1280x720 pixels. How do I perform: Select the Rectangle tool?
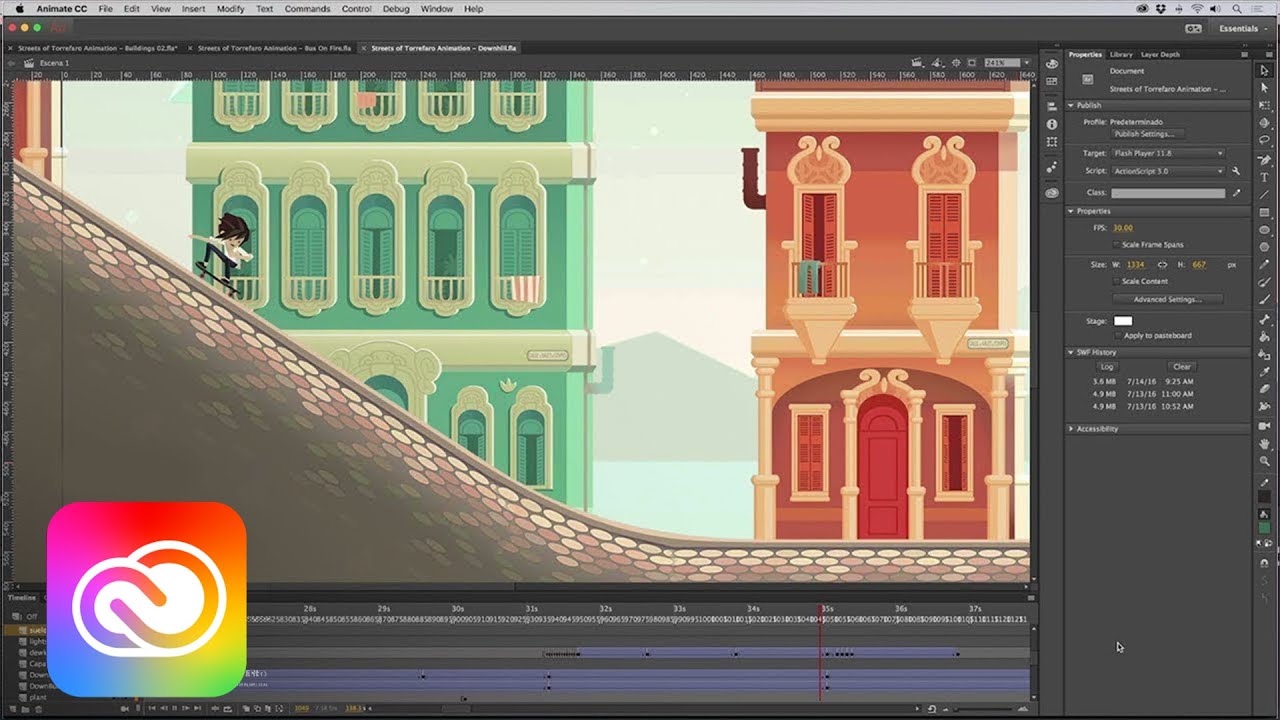point(1264,212)
